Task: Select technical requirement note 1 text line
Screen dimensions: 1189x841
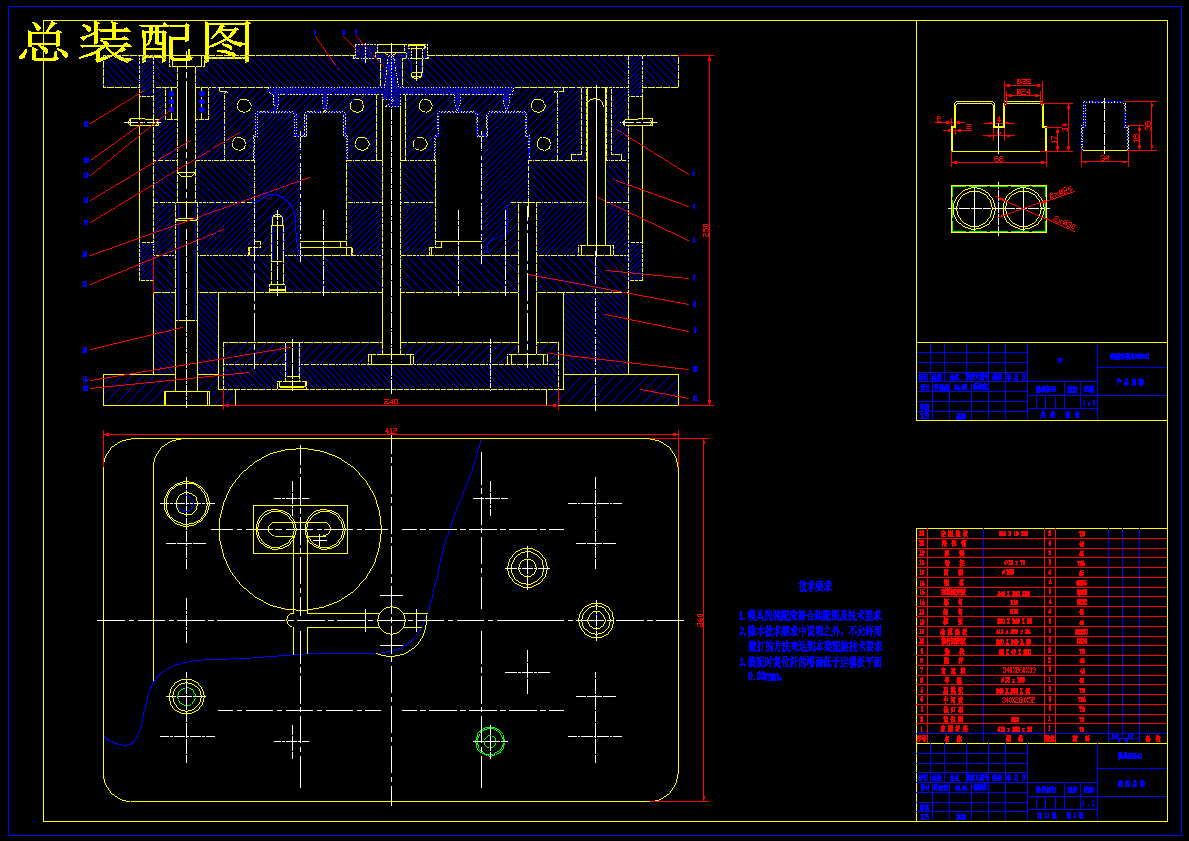Action: click(x=811, y=615)
